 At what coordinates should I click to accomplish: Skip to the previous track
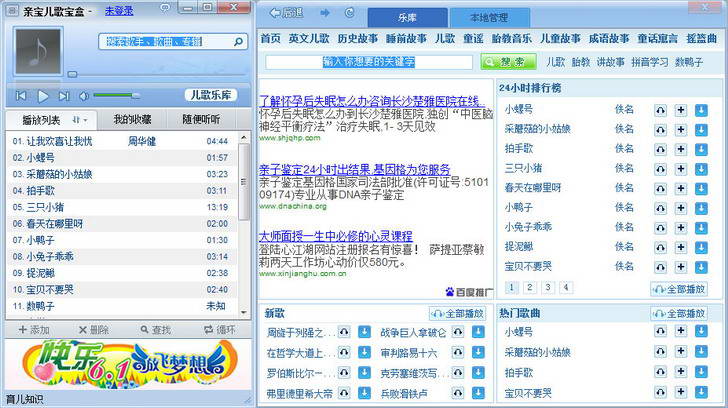pyautogui.click(x=21, y=96)
